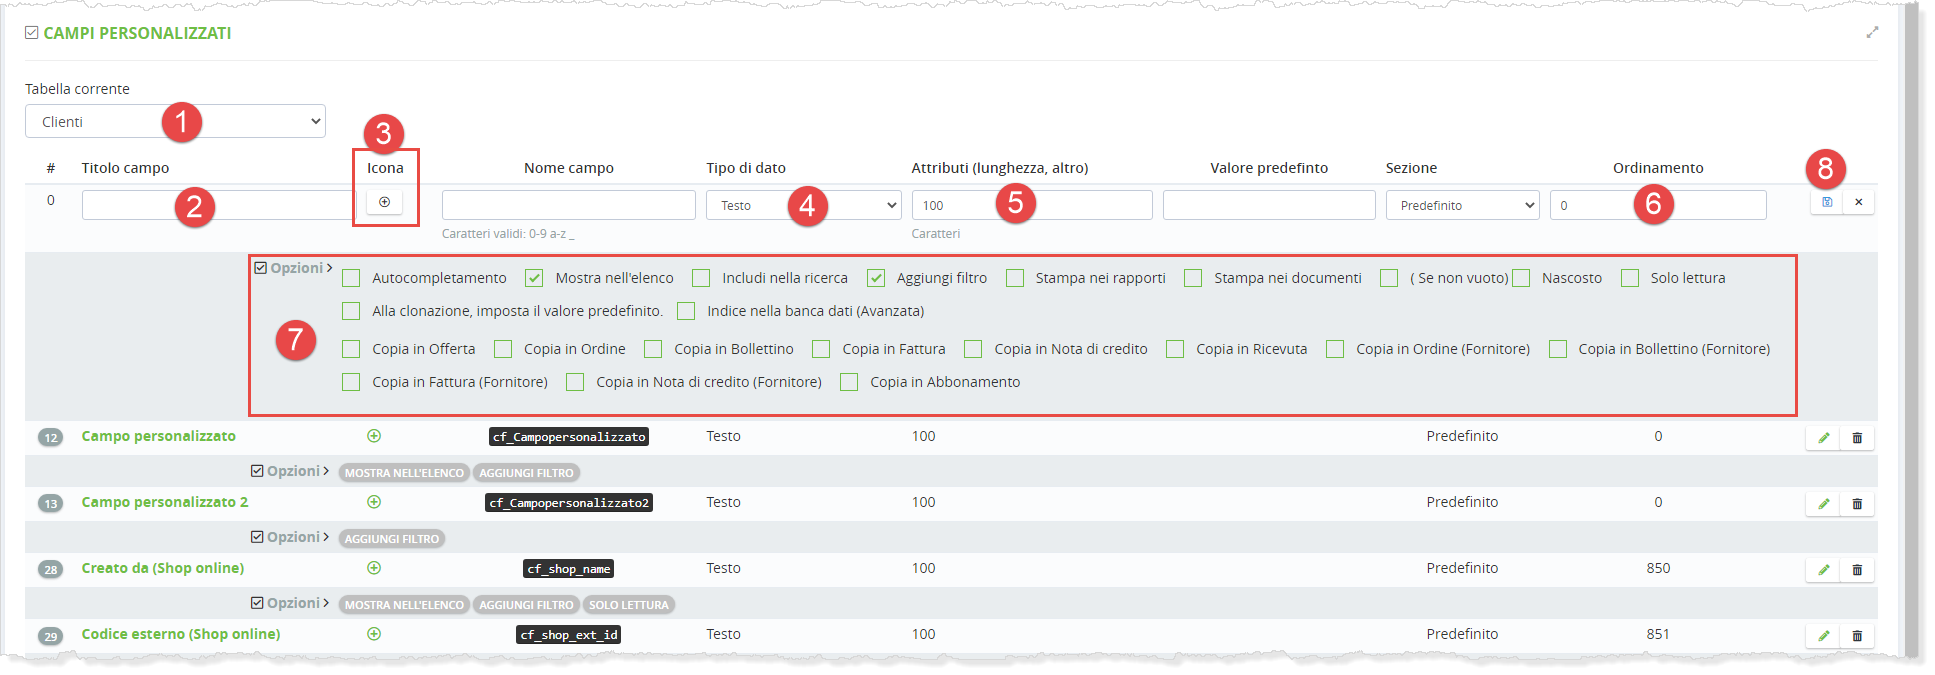The height and width of the screenshot is (675, 1935).
Task: Click the Codice esterno (Shop online) link
Action: coord(181,634)
